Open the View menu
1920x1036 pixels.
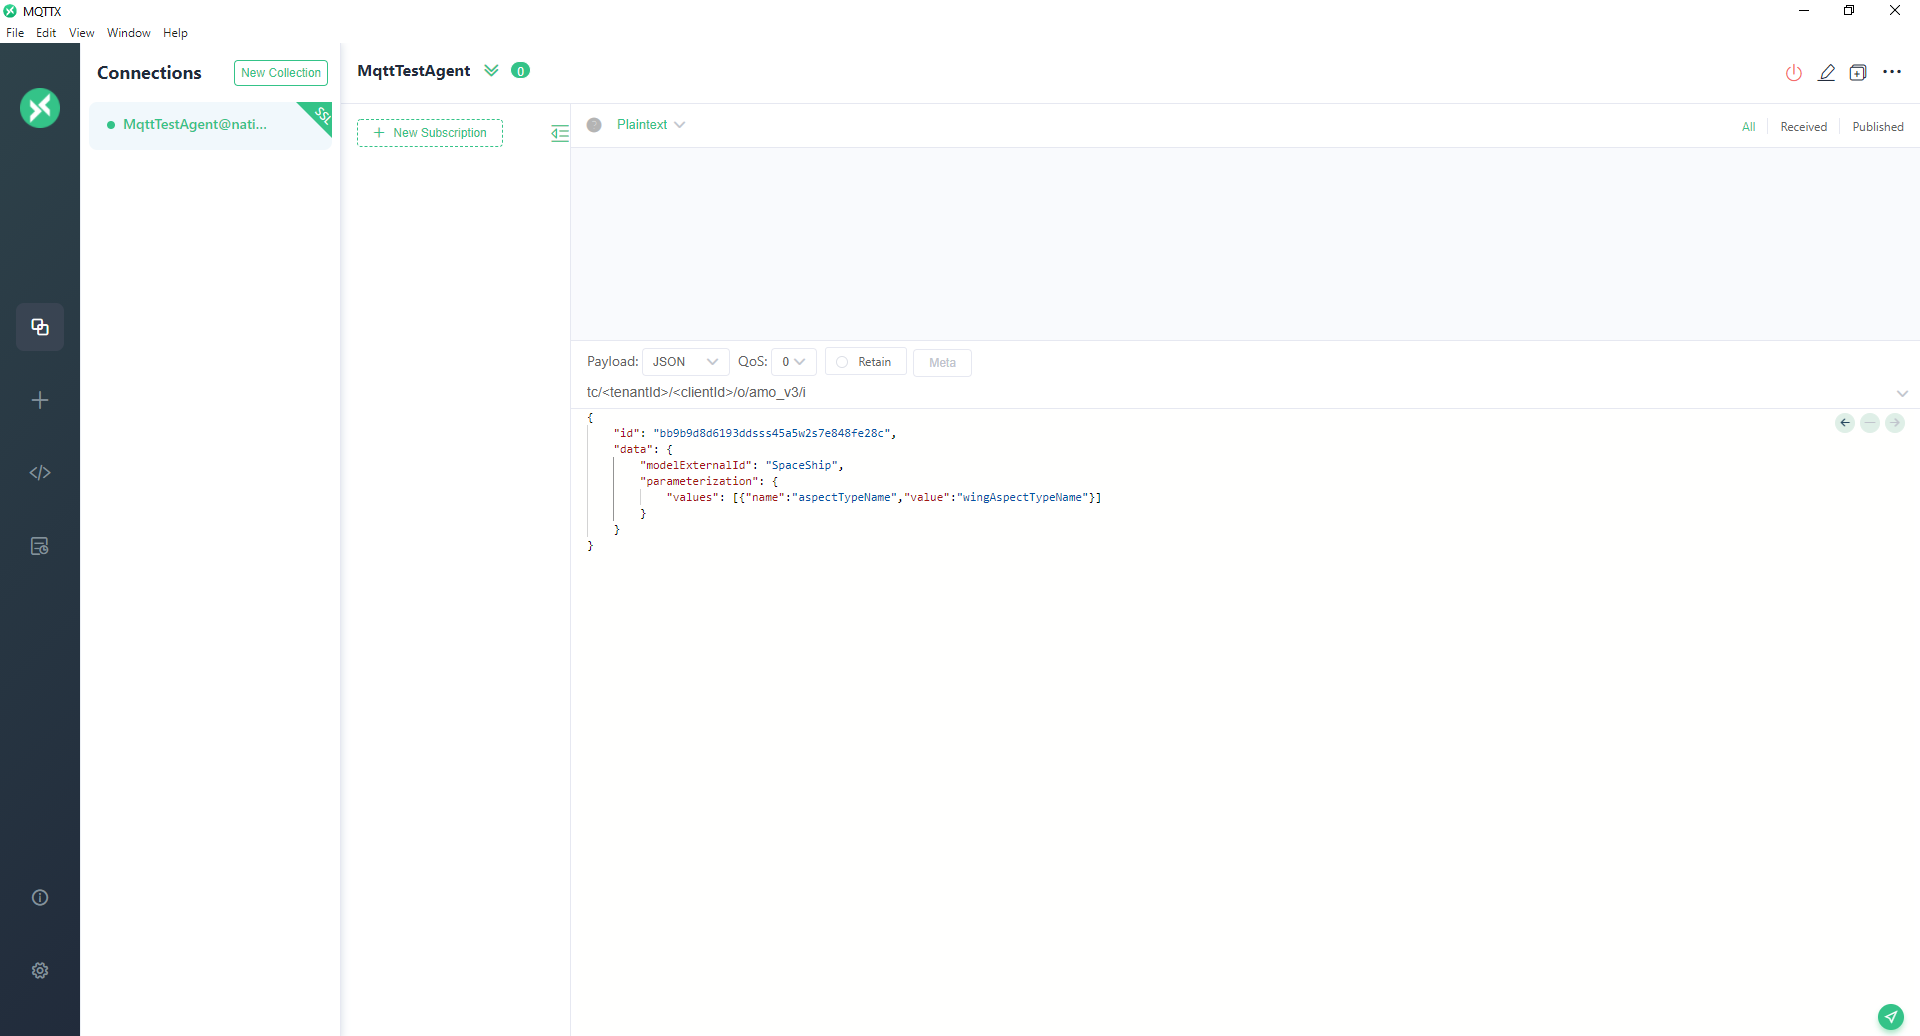tap(81, 33)
